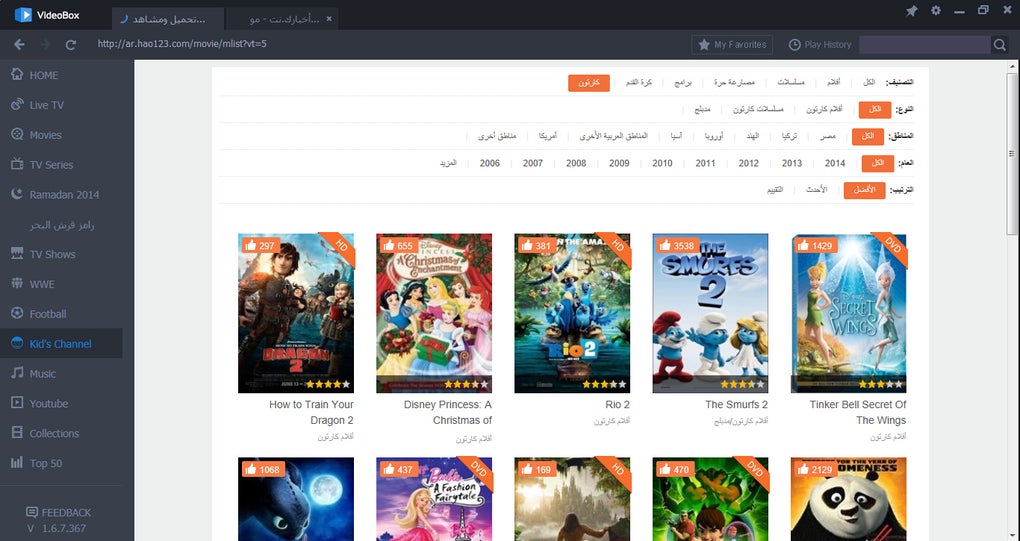
Task: Open settings gear in title bar
Action: (935, 10)
